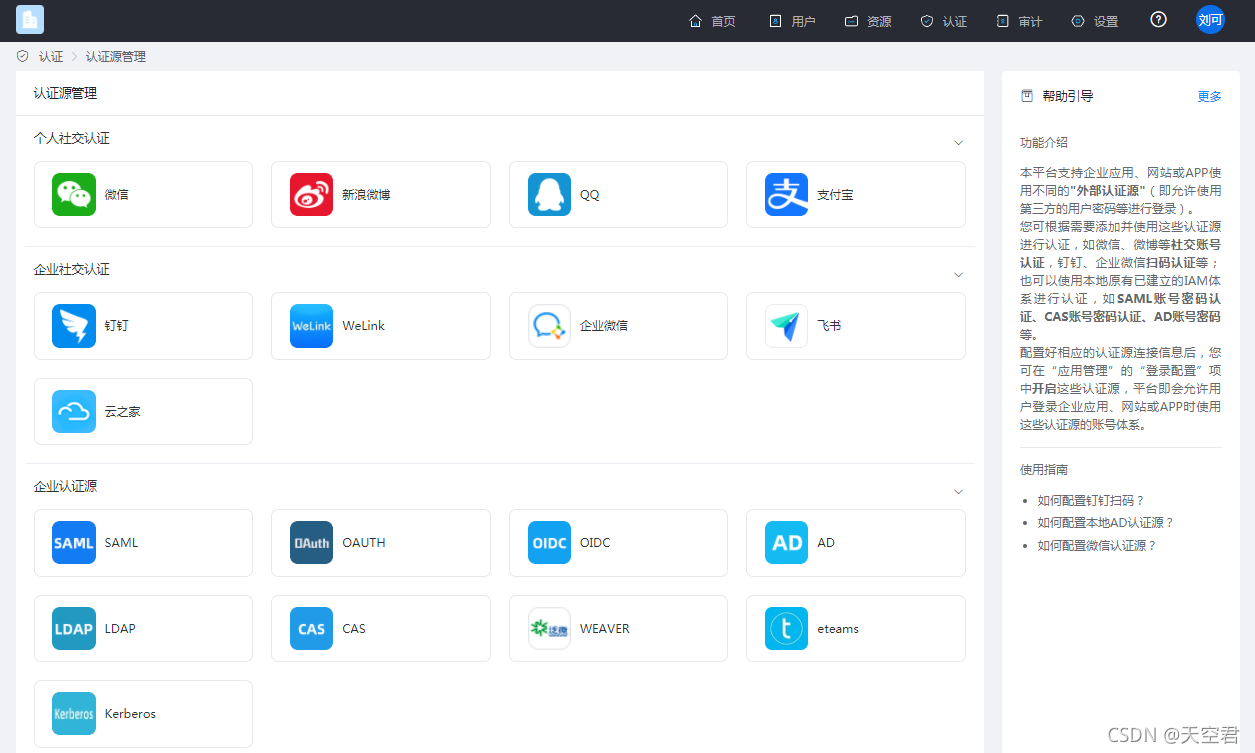Select the LDAP source icon
The width and height of the screenshot is (1255, 753).
[74, 629]
